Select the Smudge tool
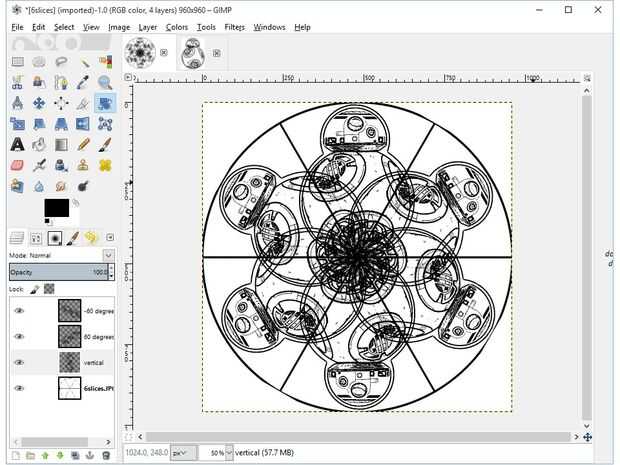Viewport: 620px width, 465px height. pyautogui.click(x=61, y=186)
